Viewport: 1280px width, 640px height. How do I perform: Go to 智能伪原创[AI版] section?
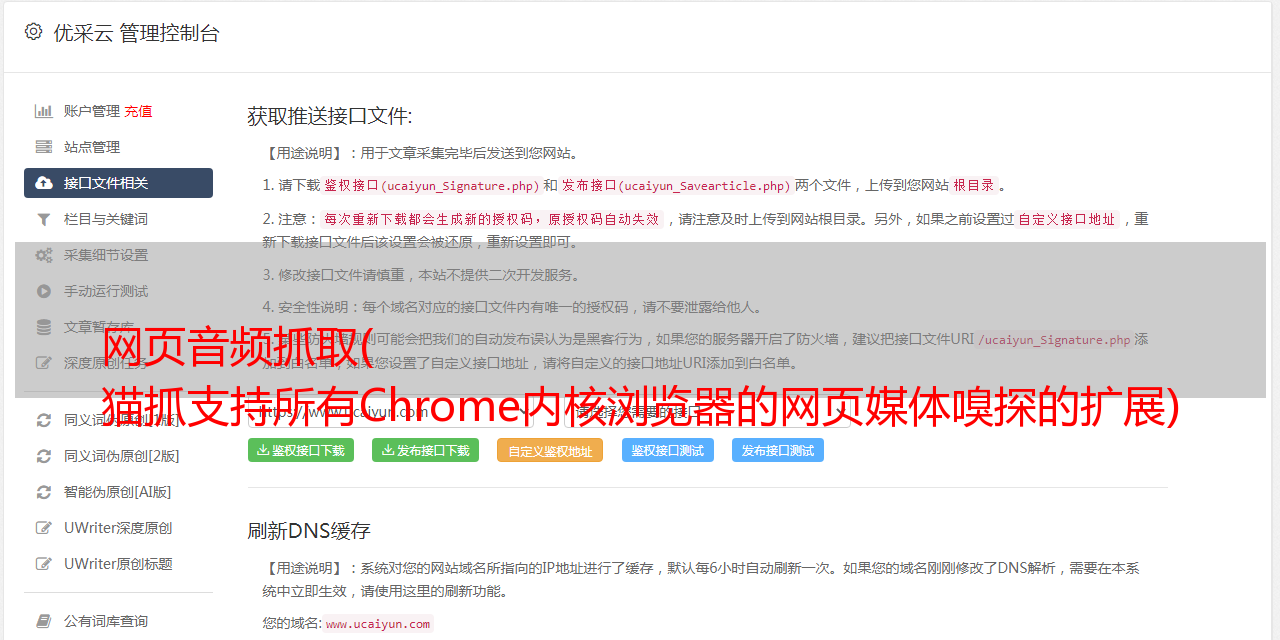coord(118,492)
